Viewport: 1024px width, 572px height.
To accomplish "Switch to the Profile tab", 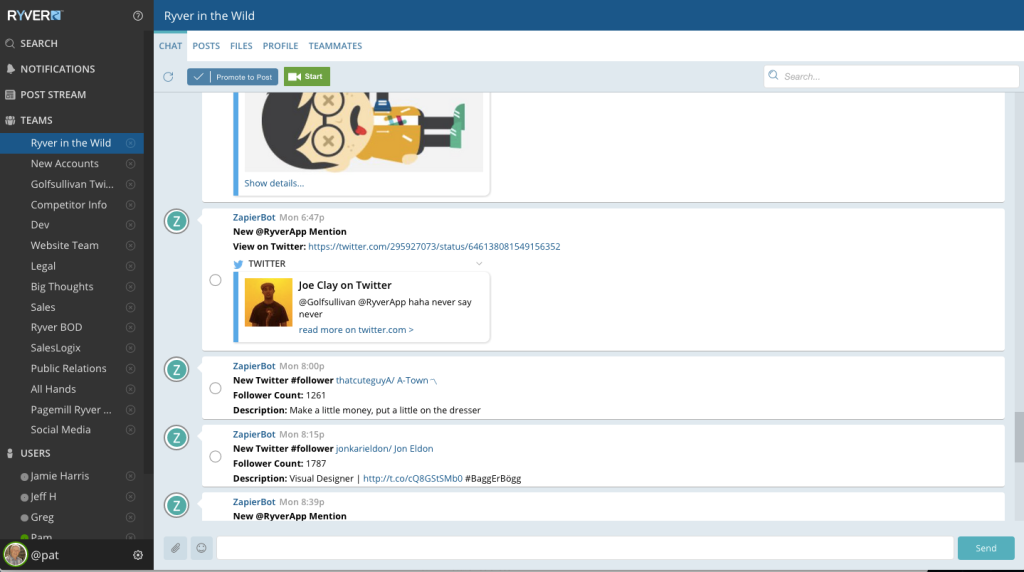I will [280, 46].
